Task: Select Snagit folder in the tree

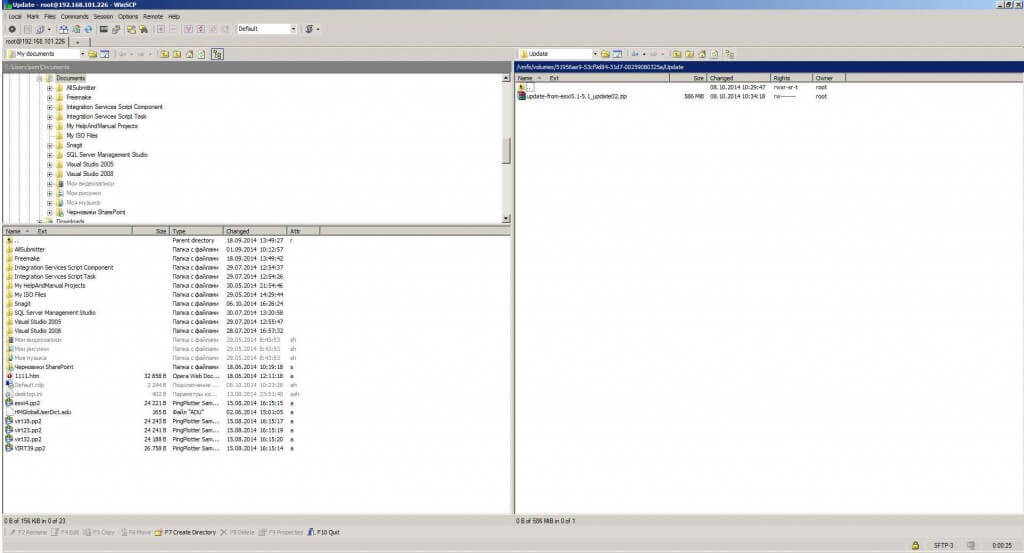Action: (74, 145)
